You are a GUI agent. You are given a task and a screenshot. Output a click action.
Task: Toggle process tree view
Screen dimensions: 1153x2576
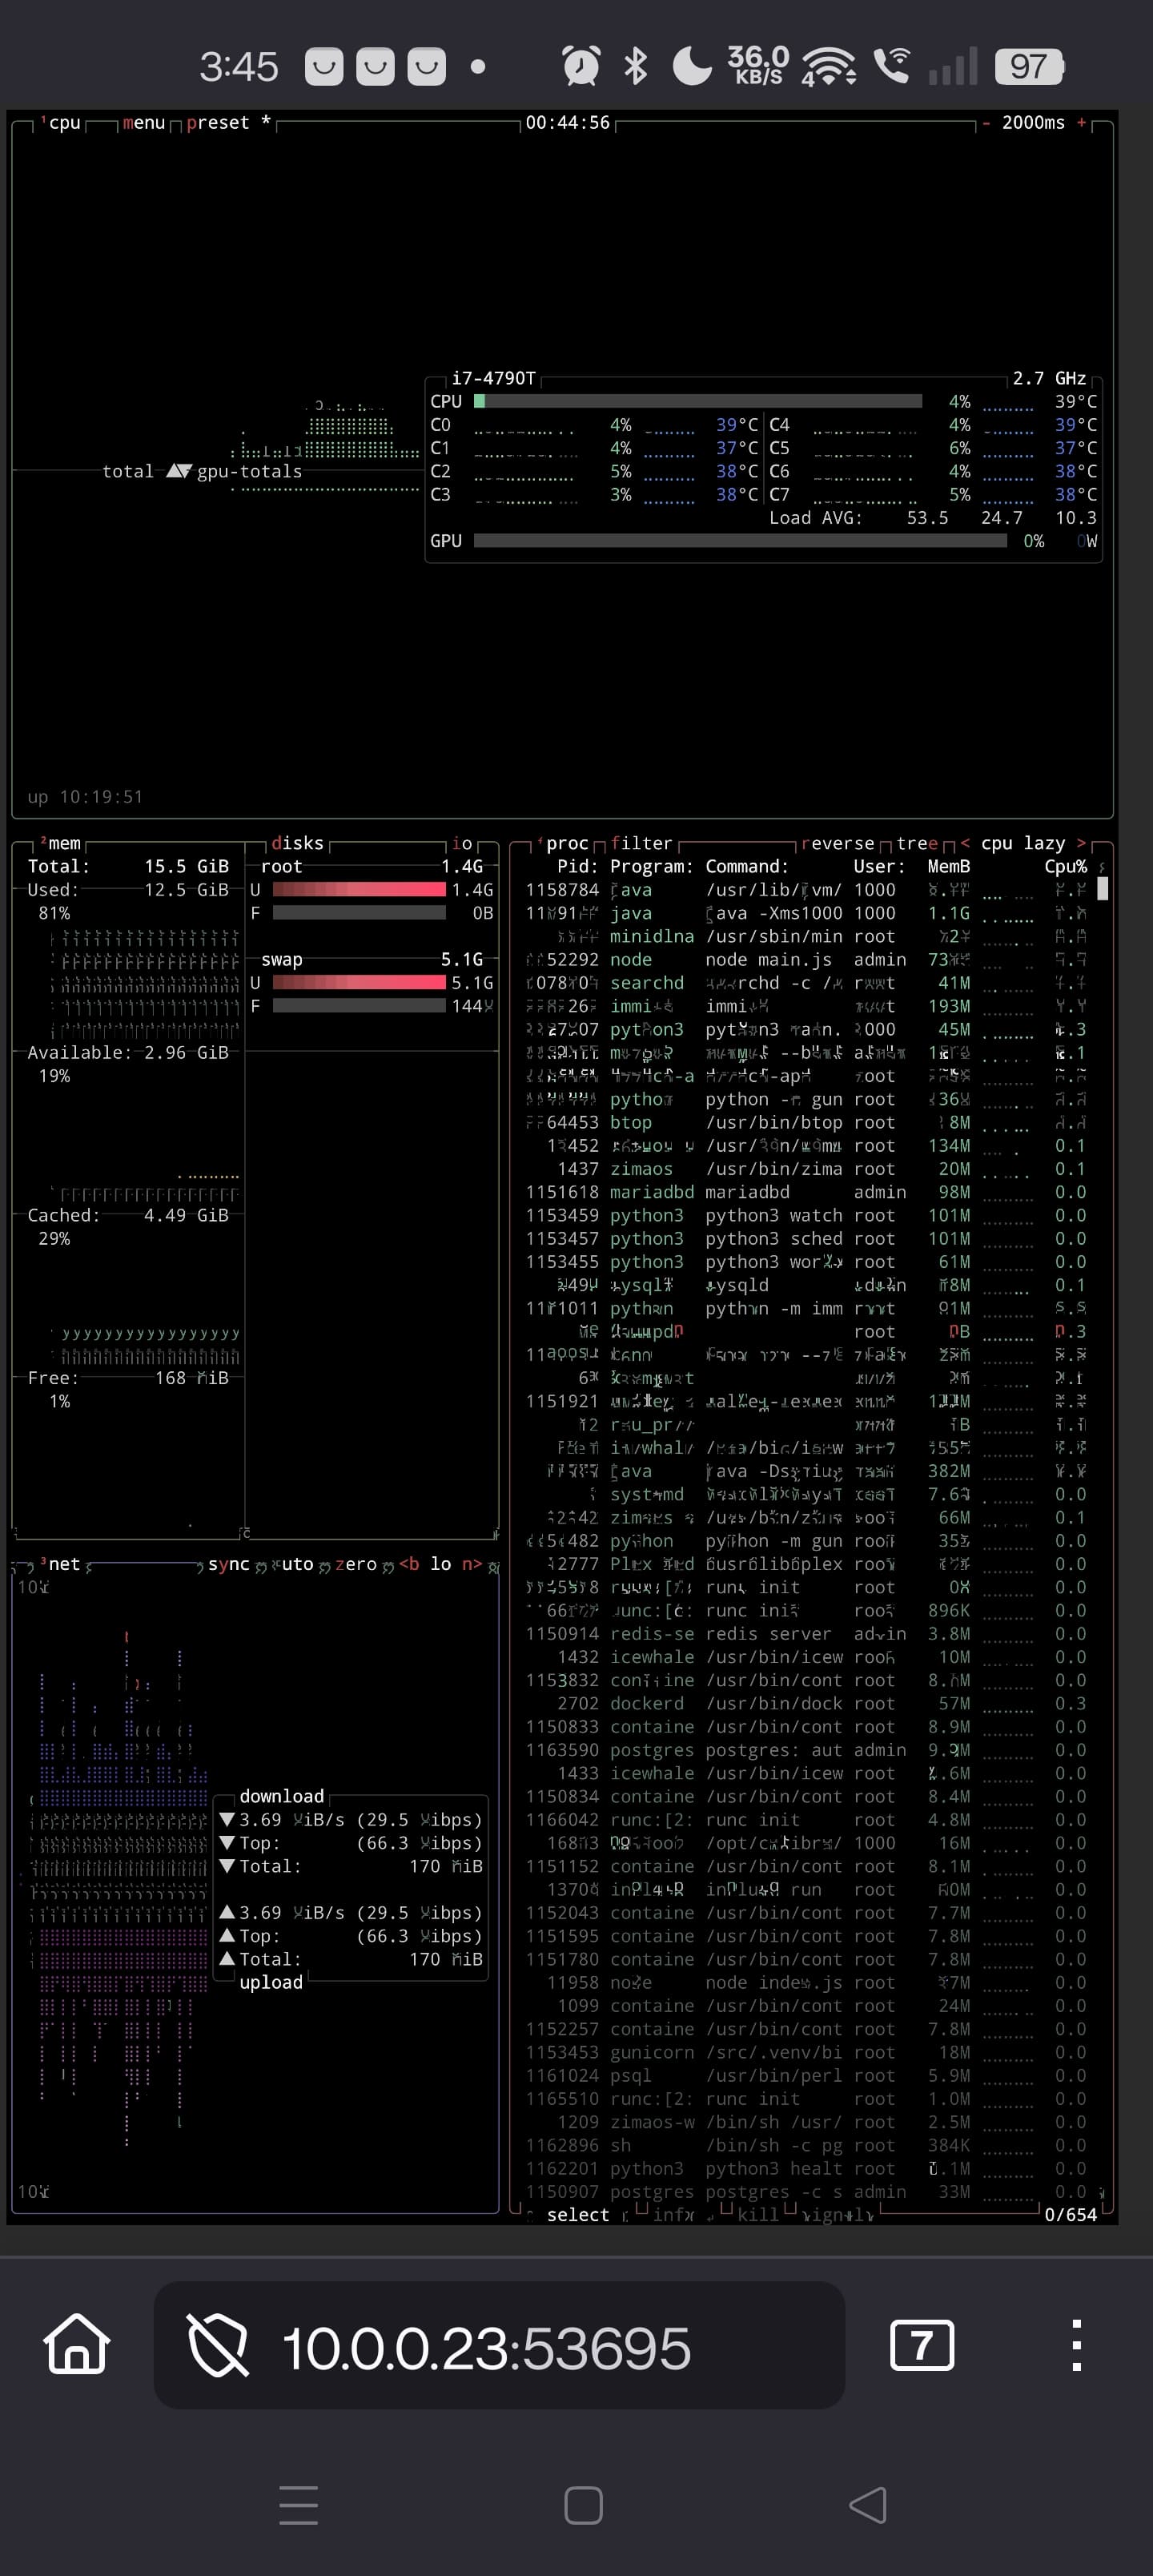tap(917, 843)
